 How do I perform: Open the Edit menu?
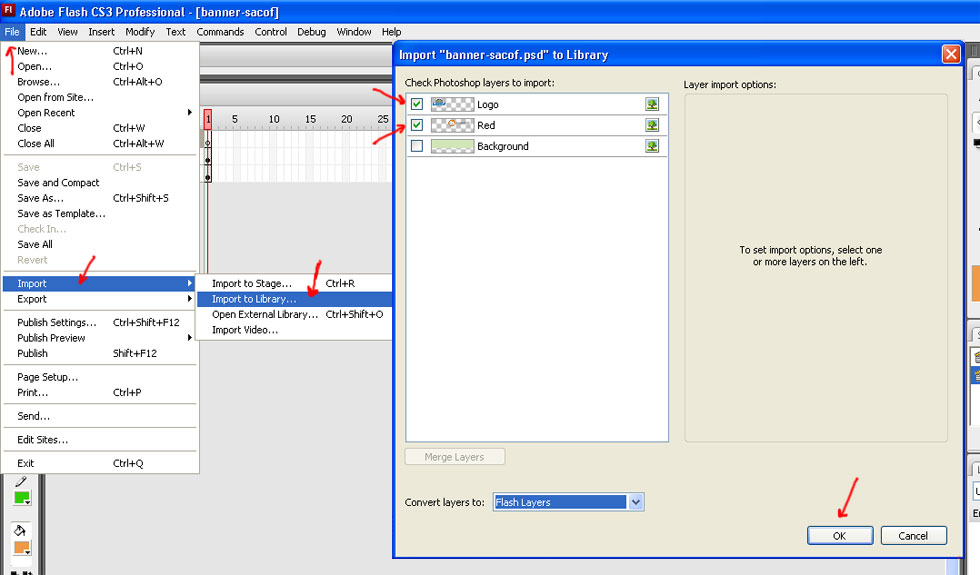(38, 32)
